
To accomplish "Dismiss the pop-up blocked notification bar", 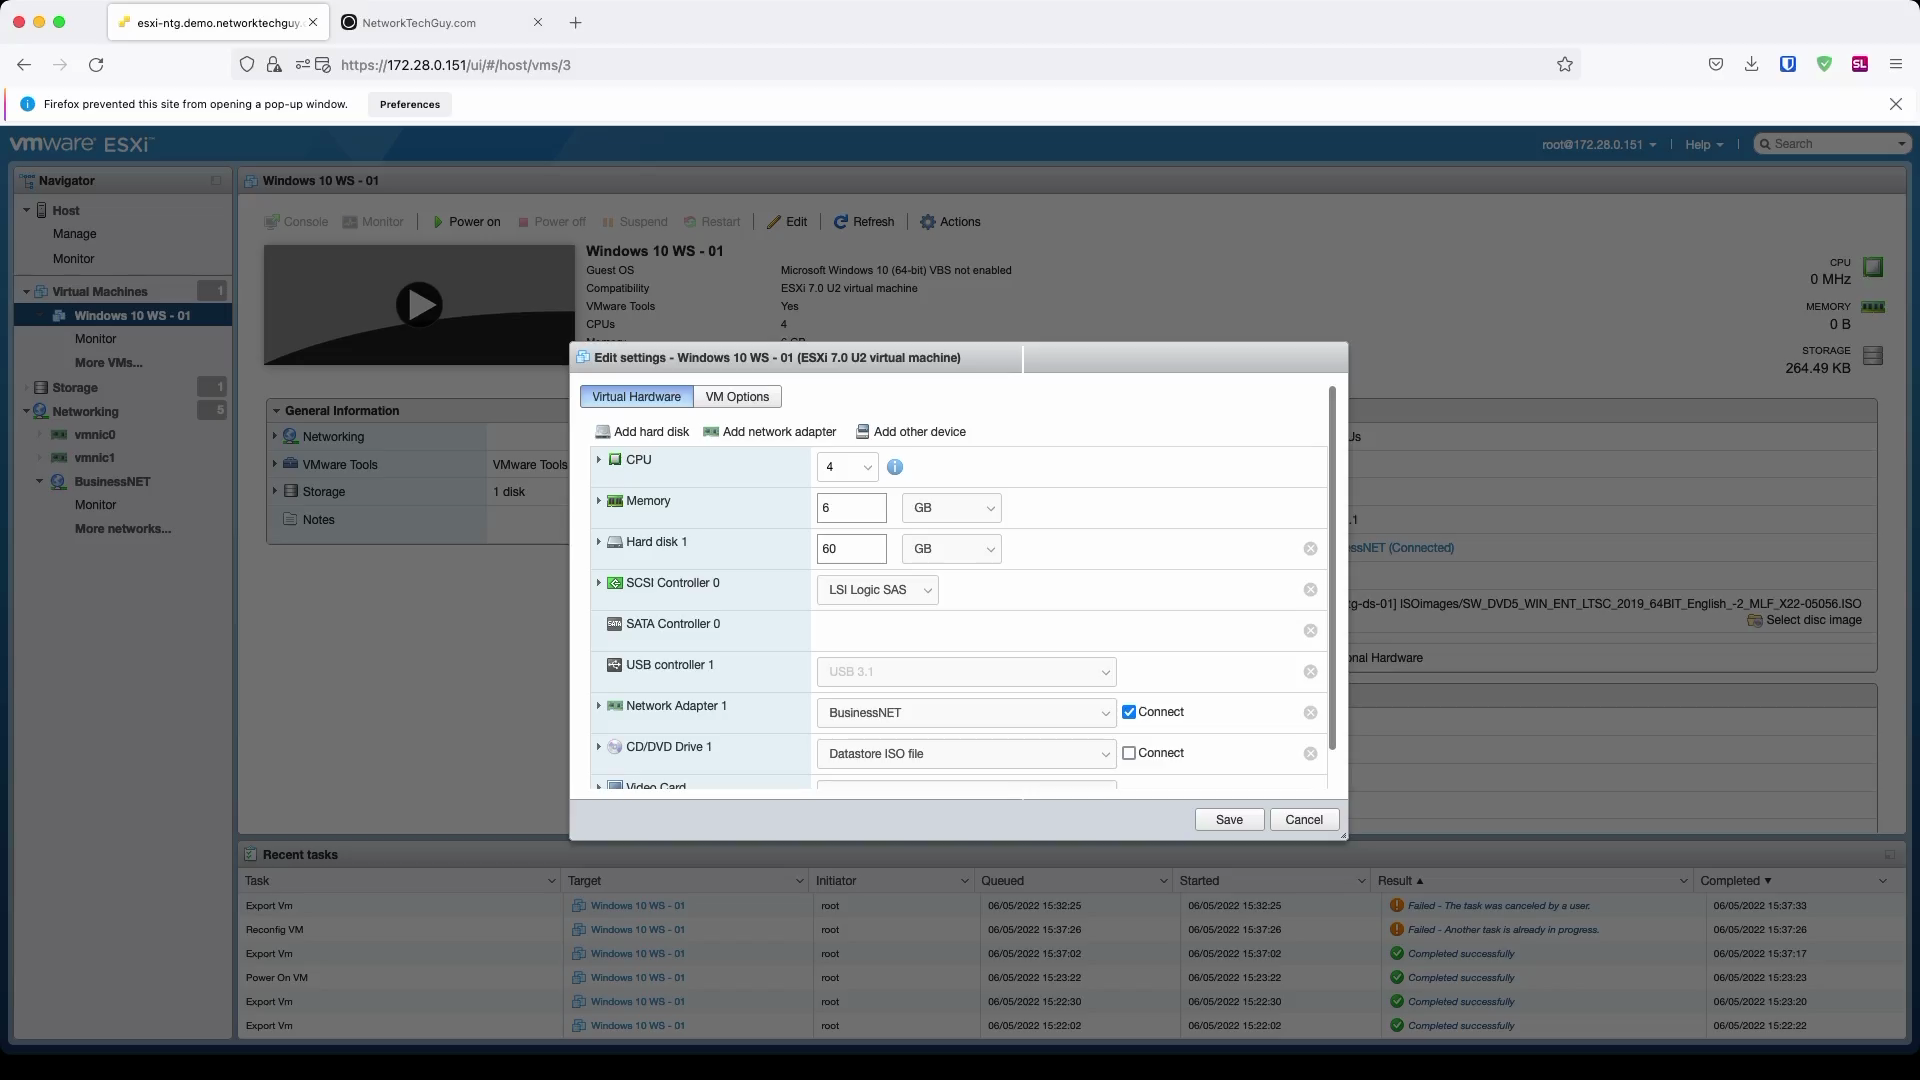I will (1896, 104).
